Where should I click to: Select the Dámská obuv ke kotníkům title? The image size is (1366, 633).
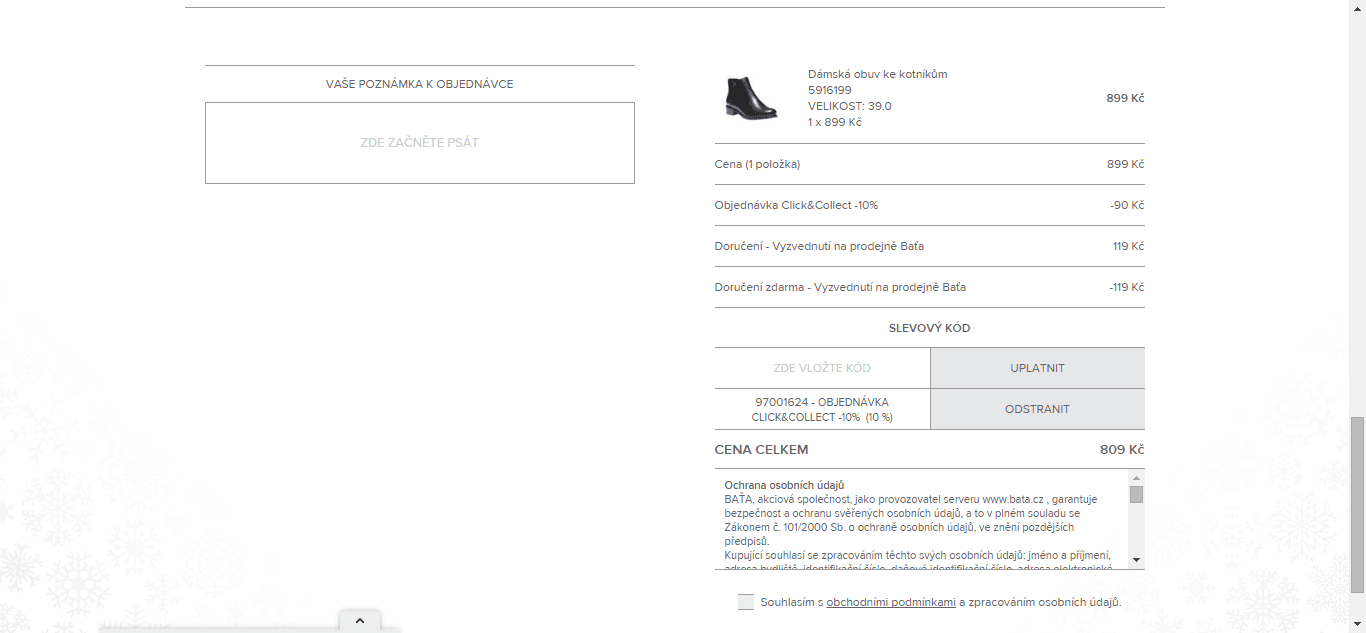877,74
